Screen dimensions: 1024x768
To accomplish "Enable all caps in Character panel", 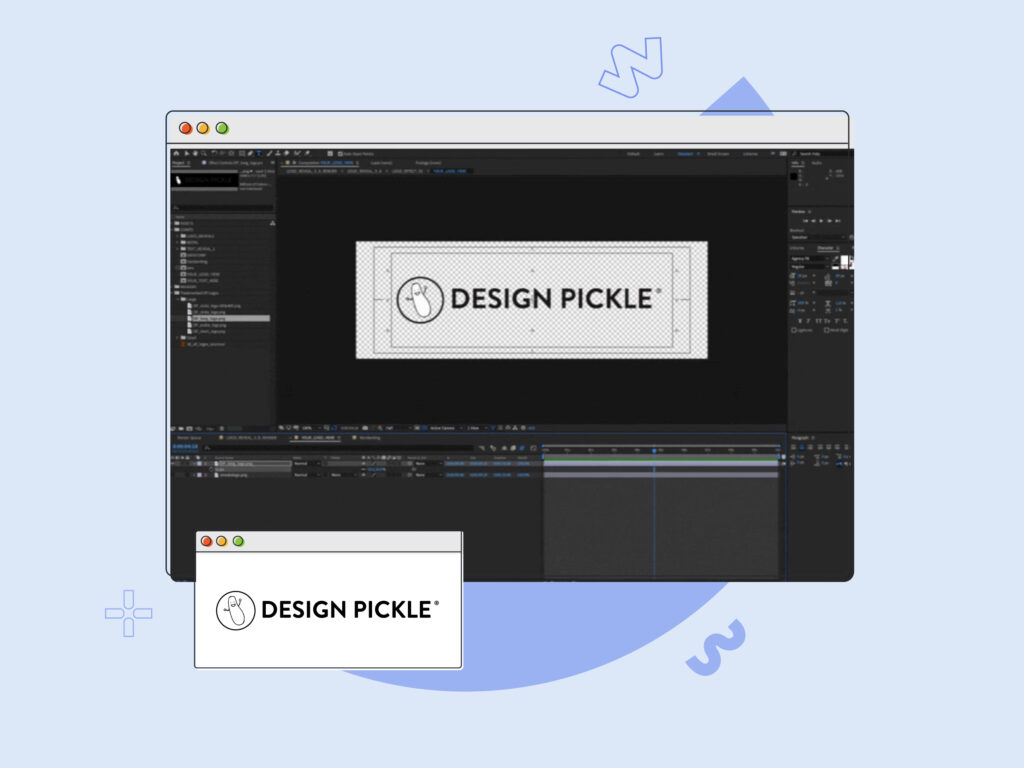I will click(x=819, y=321).
